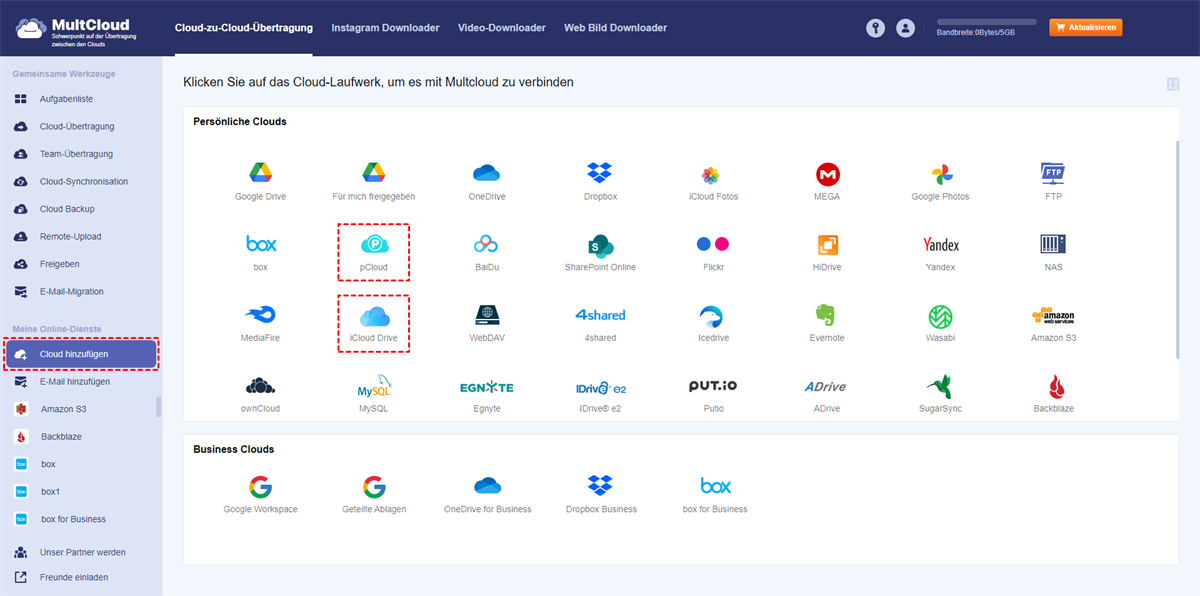Select box for Business in Business Clouds
Screen dimensions: 1200x596
715,486
